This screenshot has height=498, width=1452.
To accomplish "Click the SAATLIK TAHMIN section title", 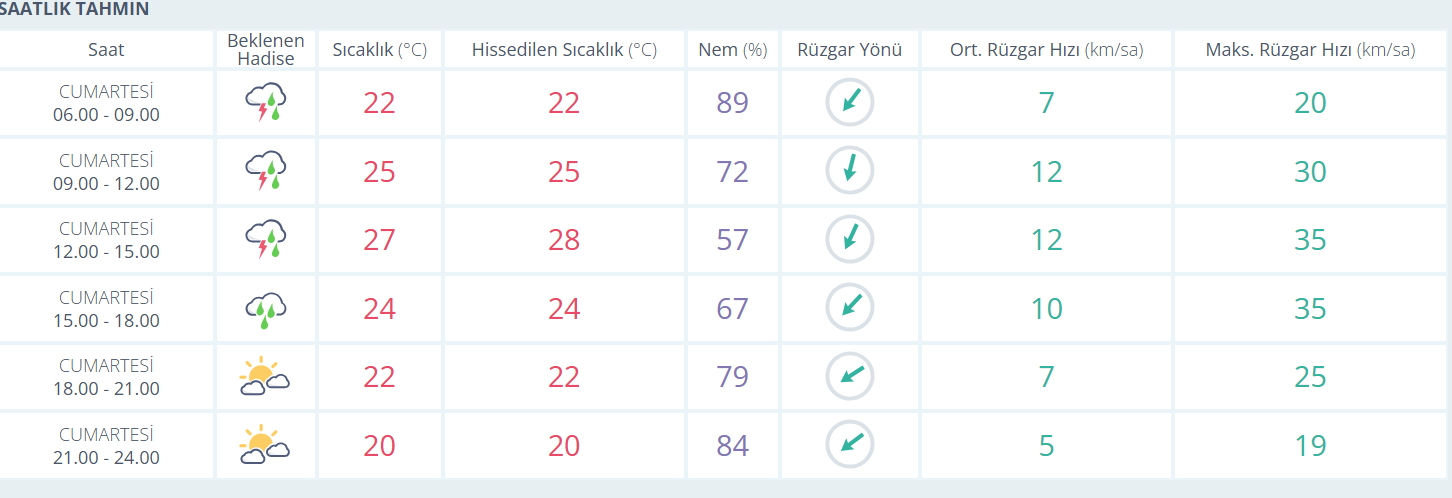I will [x=74, y=9].
